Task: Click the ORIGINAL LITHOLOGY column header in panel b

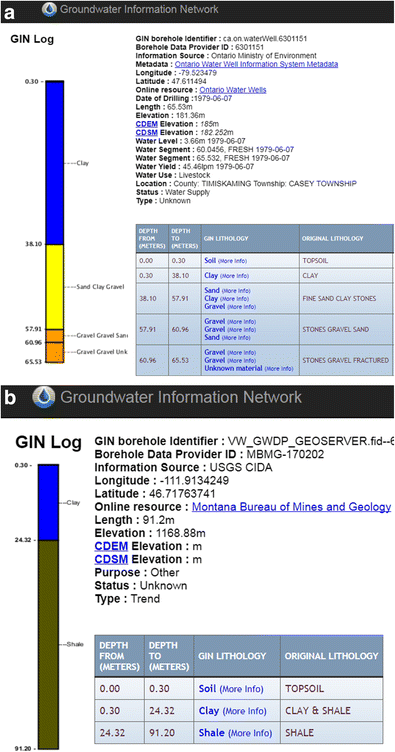Action: 332,656
